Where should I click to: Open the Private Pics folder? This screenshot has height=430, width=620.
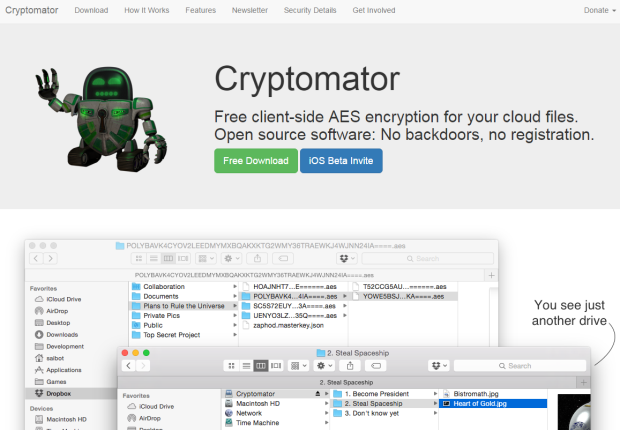click(184, 316)
